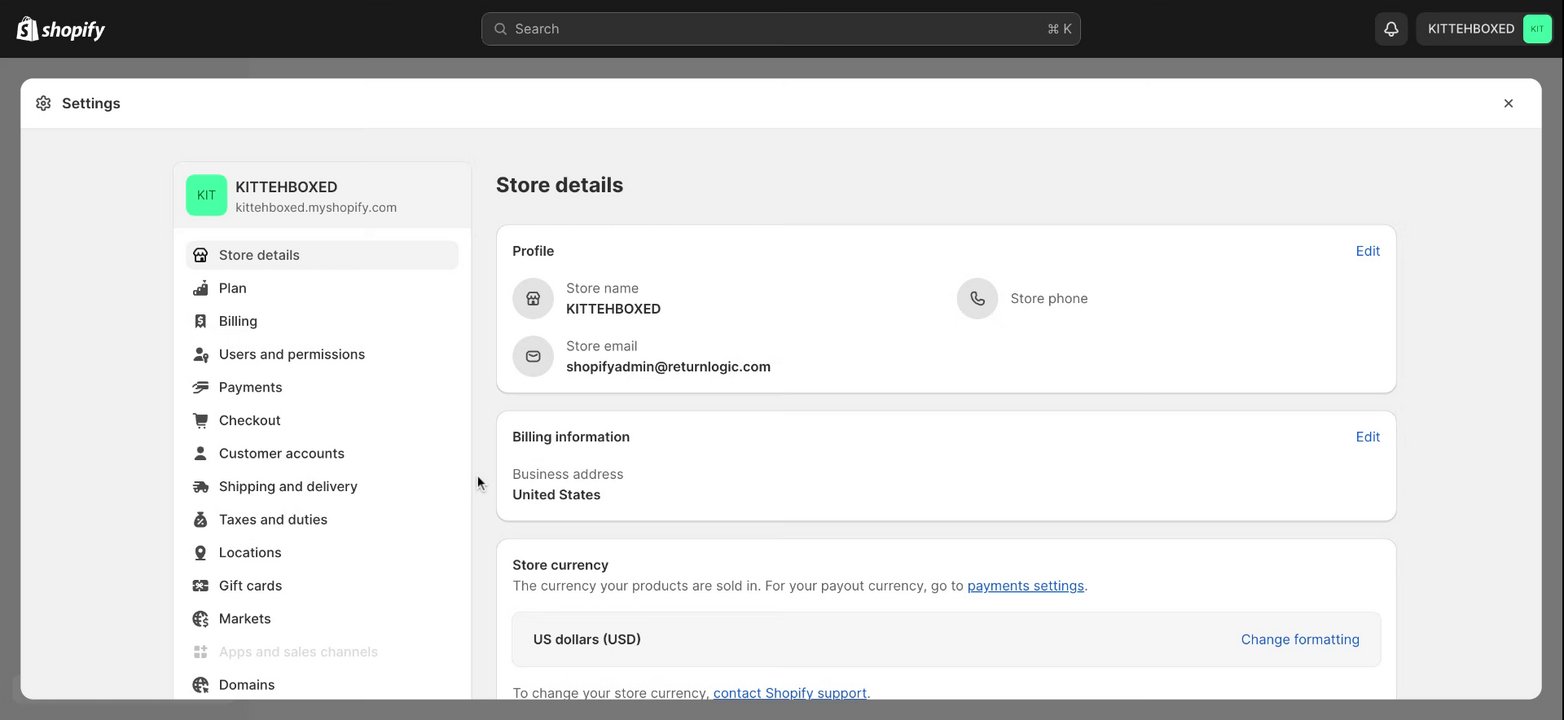Screen dimensions: 1564x720
Task: Go to Billing settings
Action: [238, 321]
